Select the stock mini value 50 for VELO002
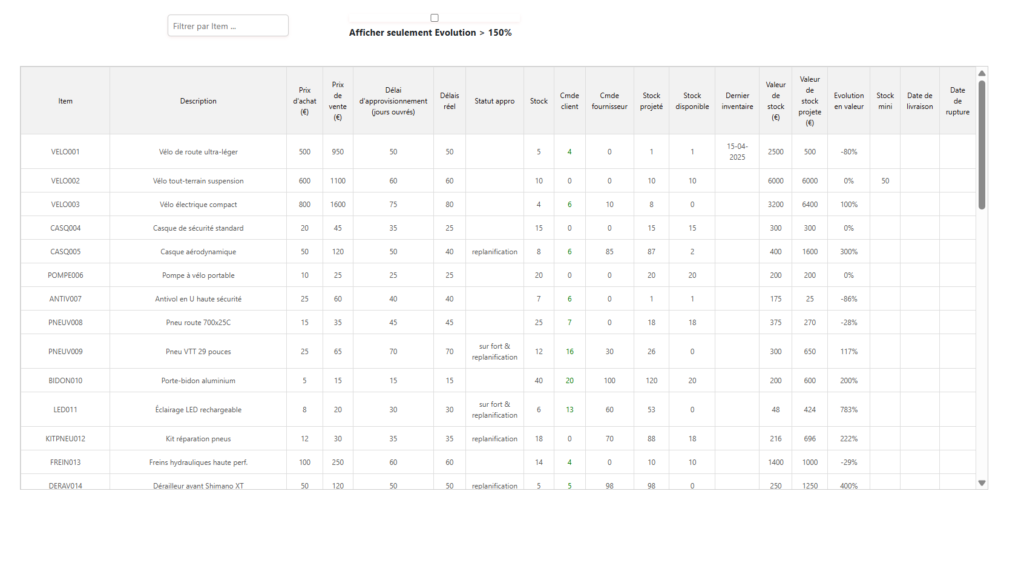The height and width of the screenshot is (566, 1024). tap(885, 181)
